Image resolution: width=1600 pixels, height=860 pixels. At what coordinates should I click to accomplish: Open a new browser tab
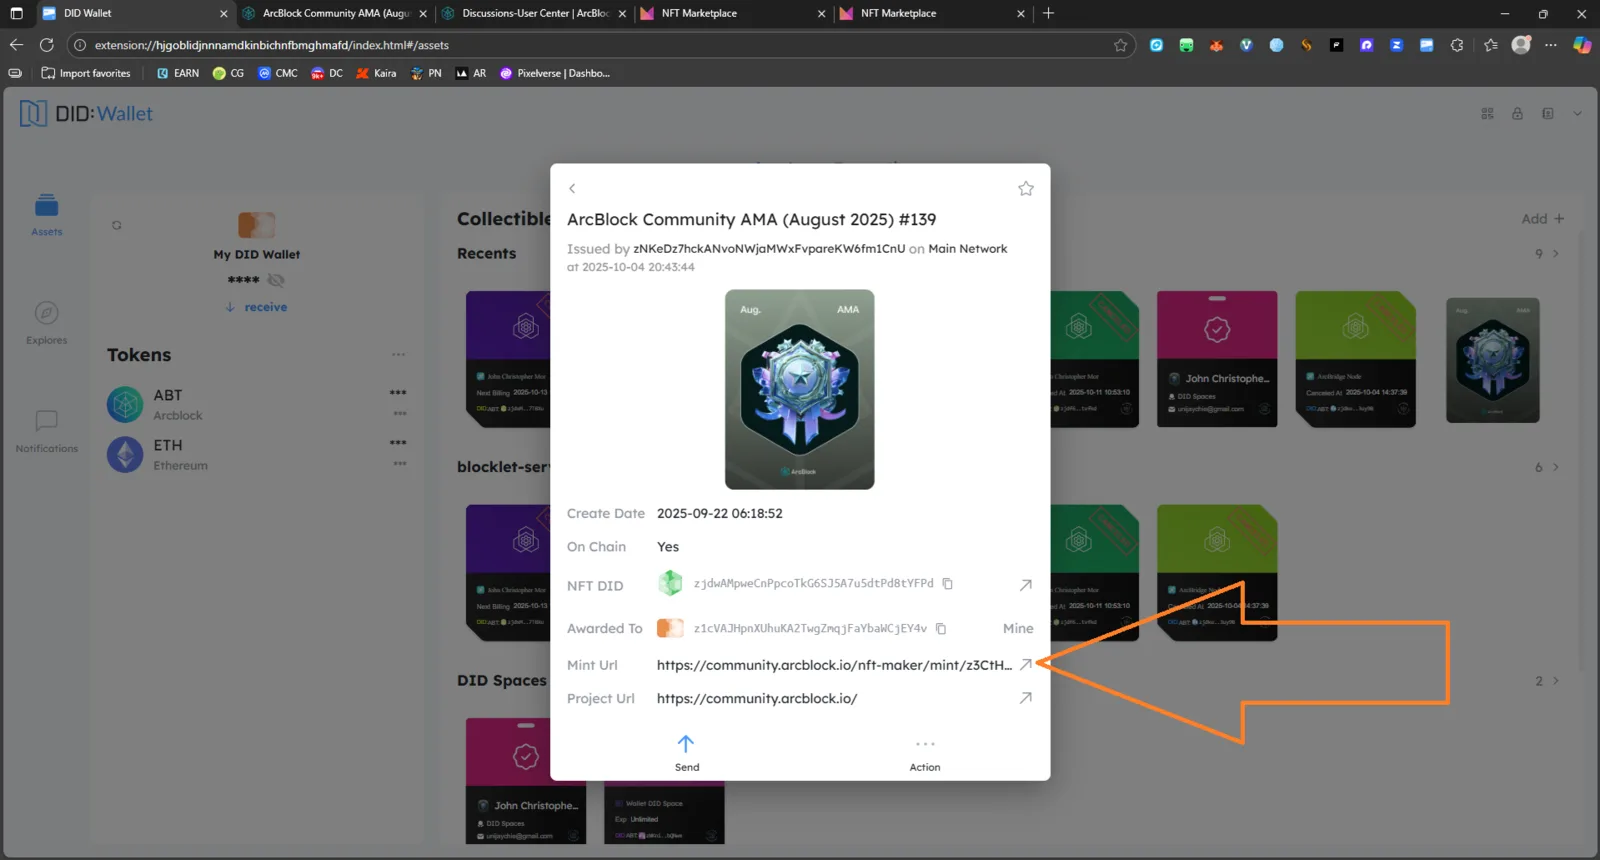tap(1048, 14)
